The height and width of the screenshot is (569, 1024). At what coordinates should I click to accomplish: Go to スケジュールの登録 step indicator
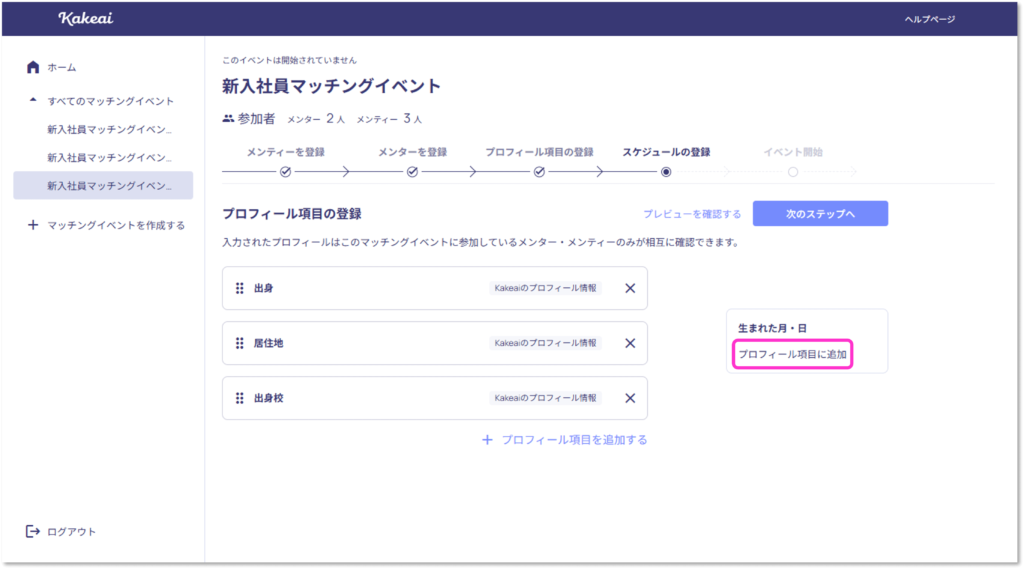(666, 172)
